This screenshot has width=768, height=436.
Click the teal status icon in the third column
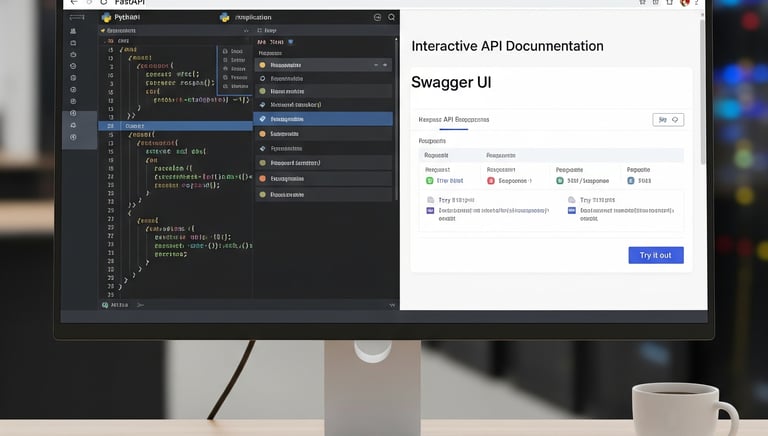coord(560,181)
